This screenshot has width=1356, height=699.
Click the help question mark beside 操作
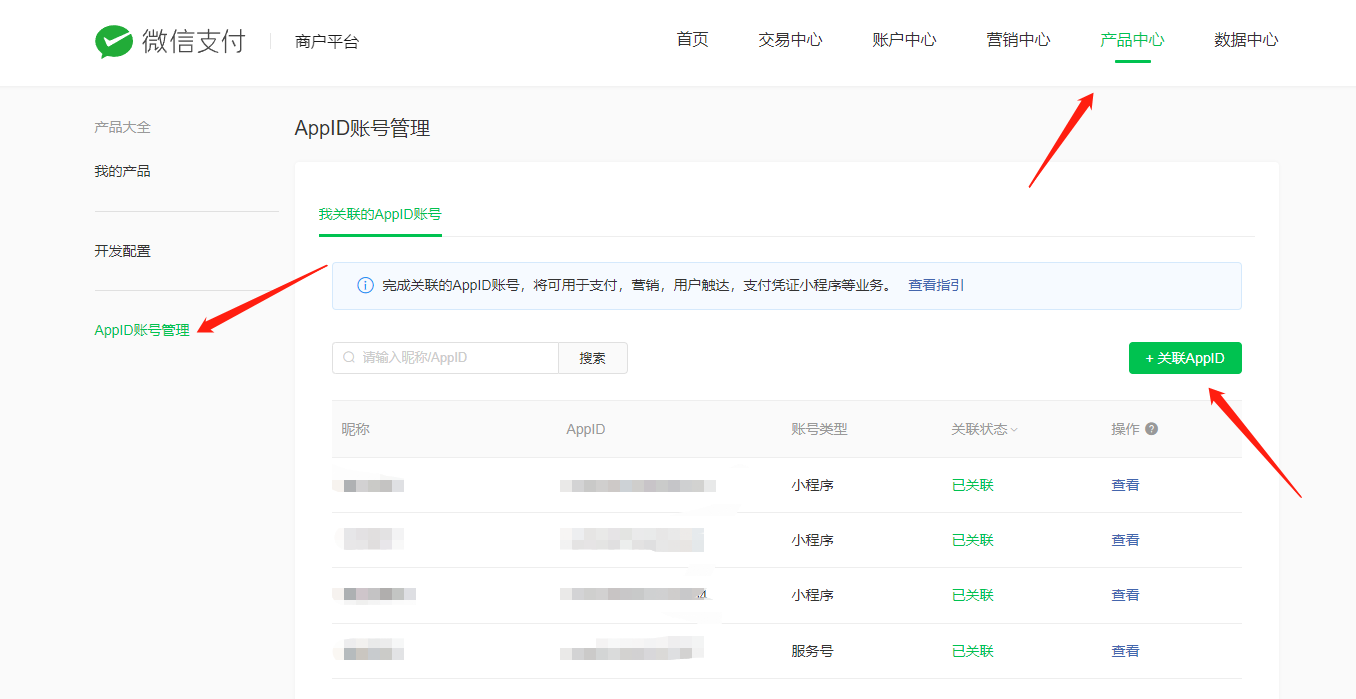pyautogui.click(x=1152, y=429)
